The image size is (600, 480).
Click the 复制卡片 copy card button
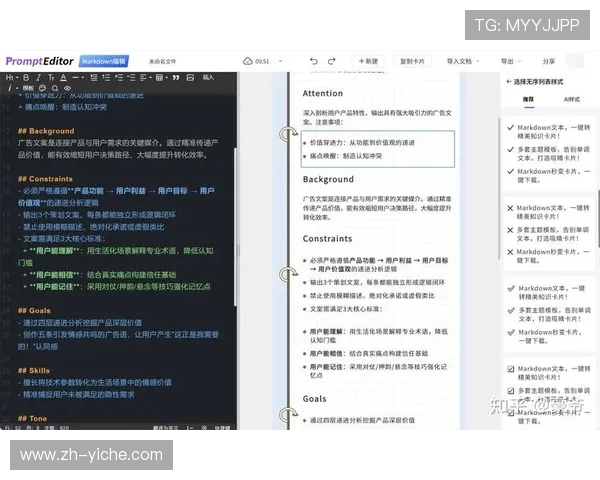coord(412,61)
